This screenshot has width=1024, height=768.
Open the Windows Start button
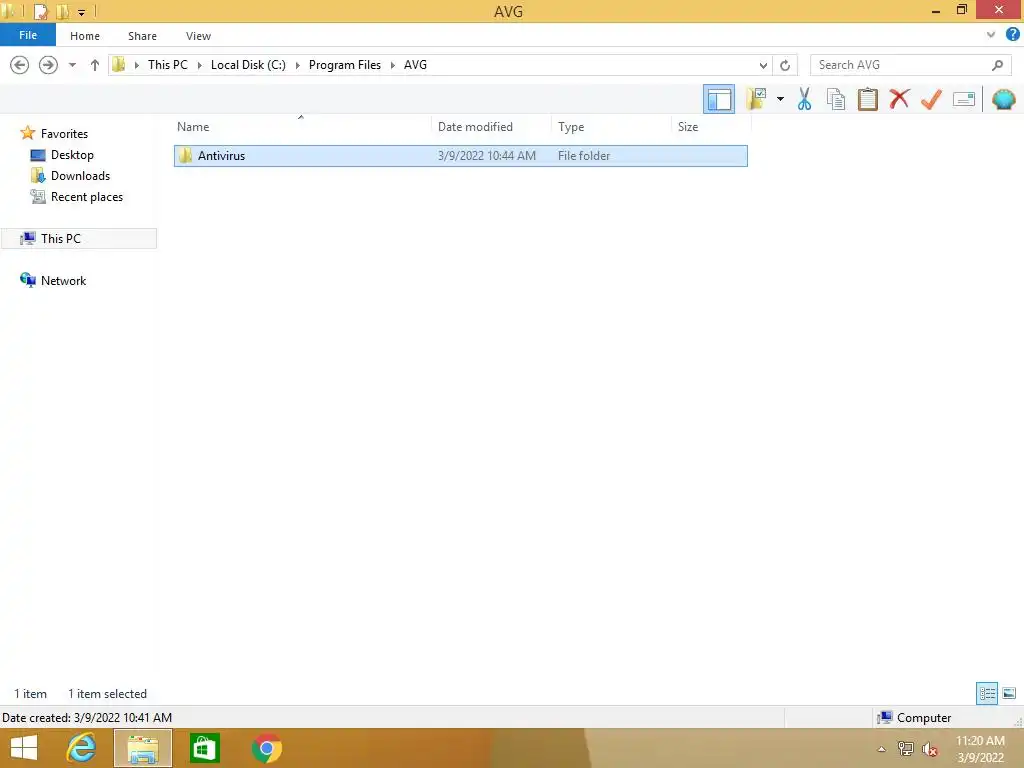coord(24,748)
